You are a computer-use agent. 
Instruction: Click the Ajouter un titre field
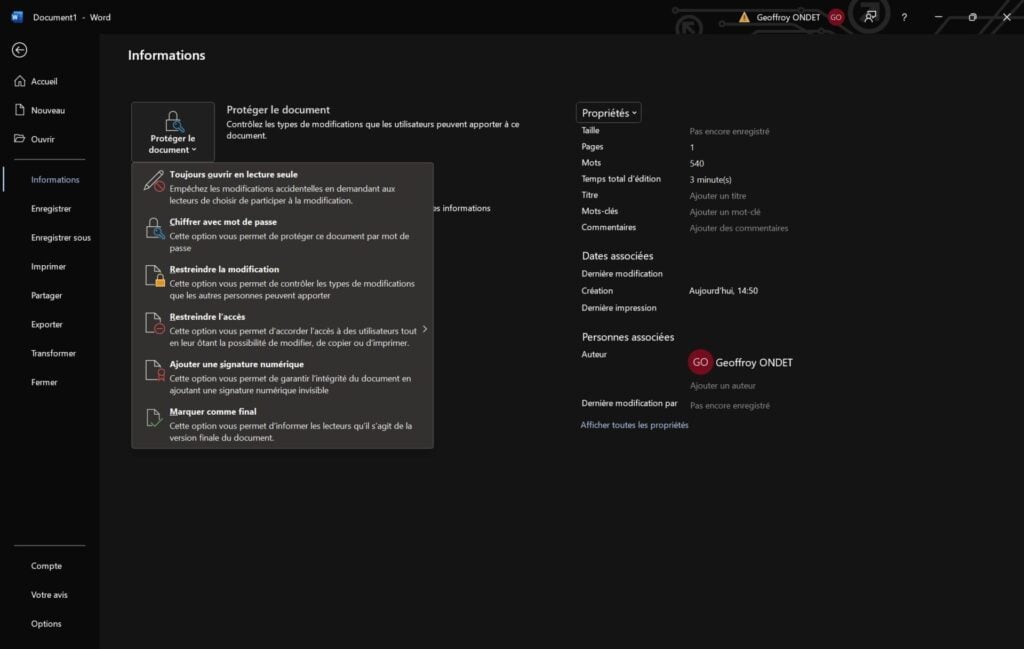pyautogui.click(x=718, y=196)
